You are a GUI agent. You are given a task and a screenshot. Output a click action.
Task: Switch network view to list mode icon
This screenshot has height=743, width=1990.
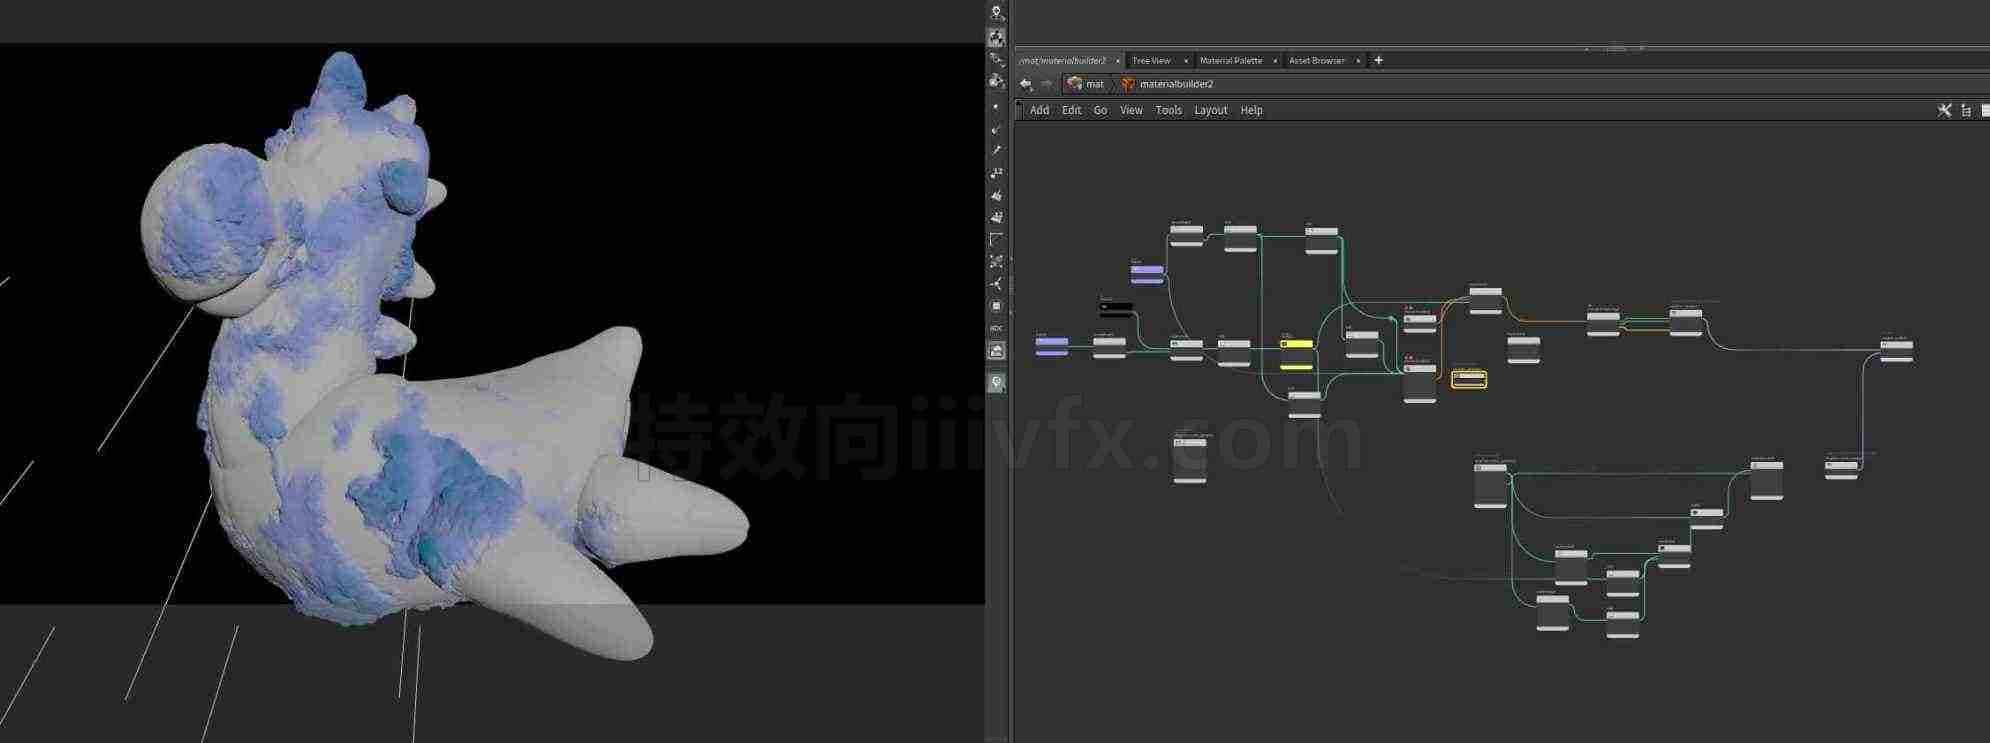tap(1966, 110)
